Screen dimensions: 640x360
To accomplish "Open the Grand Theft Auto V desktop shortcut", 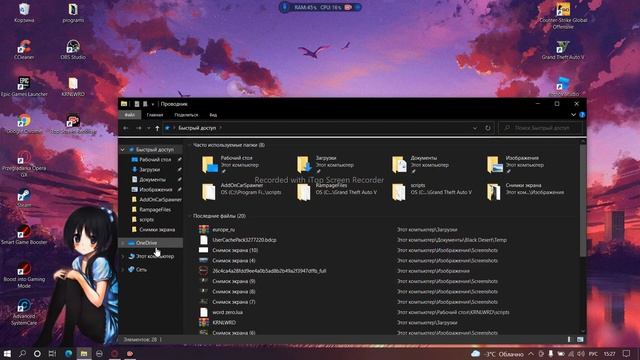I will [563, 49].
